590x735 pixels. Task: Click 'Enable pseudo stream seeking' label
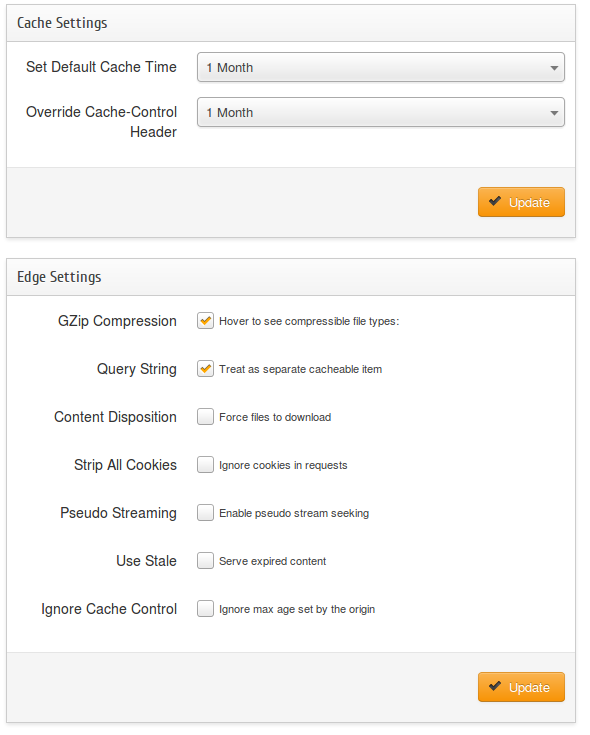click(x=294, y=513)
